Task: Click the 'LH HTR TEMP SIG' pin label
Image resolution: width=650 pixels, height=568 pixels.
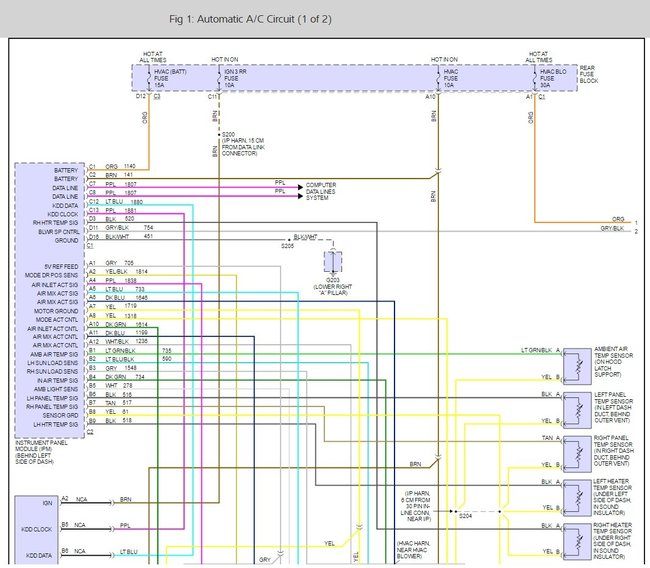Action: tap(56, 425)
